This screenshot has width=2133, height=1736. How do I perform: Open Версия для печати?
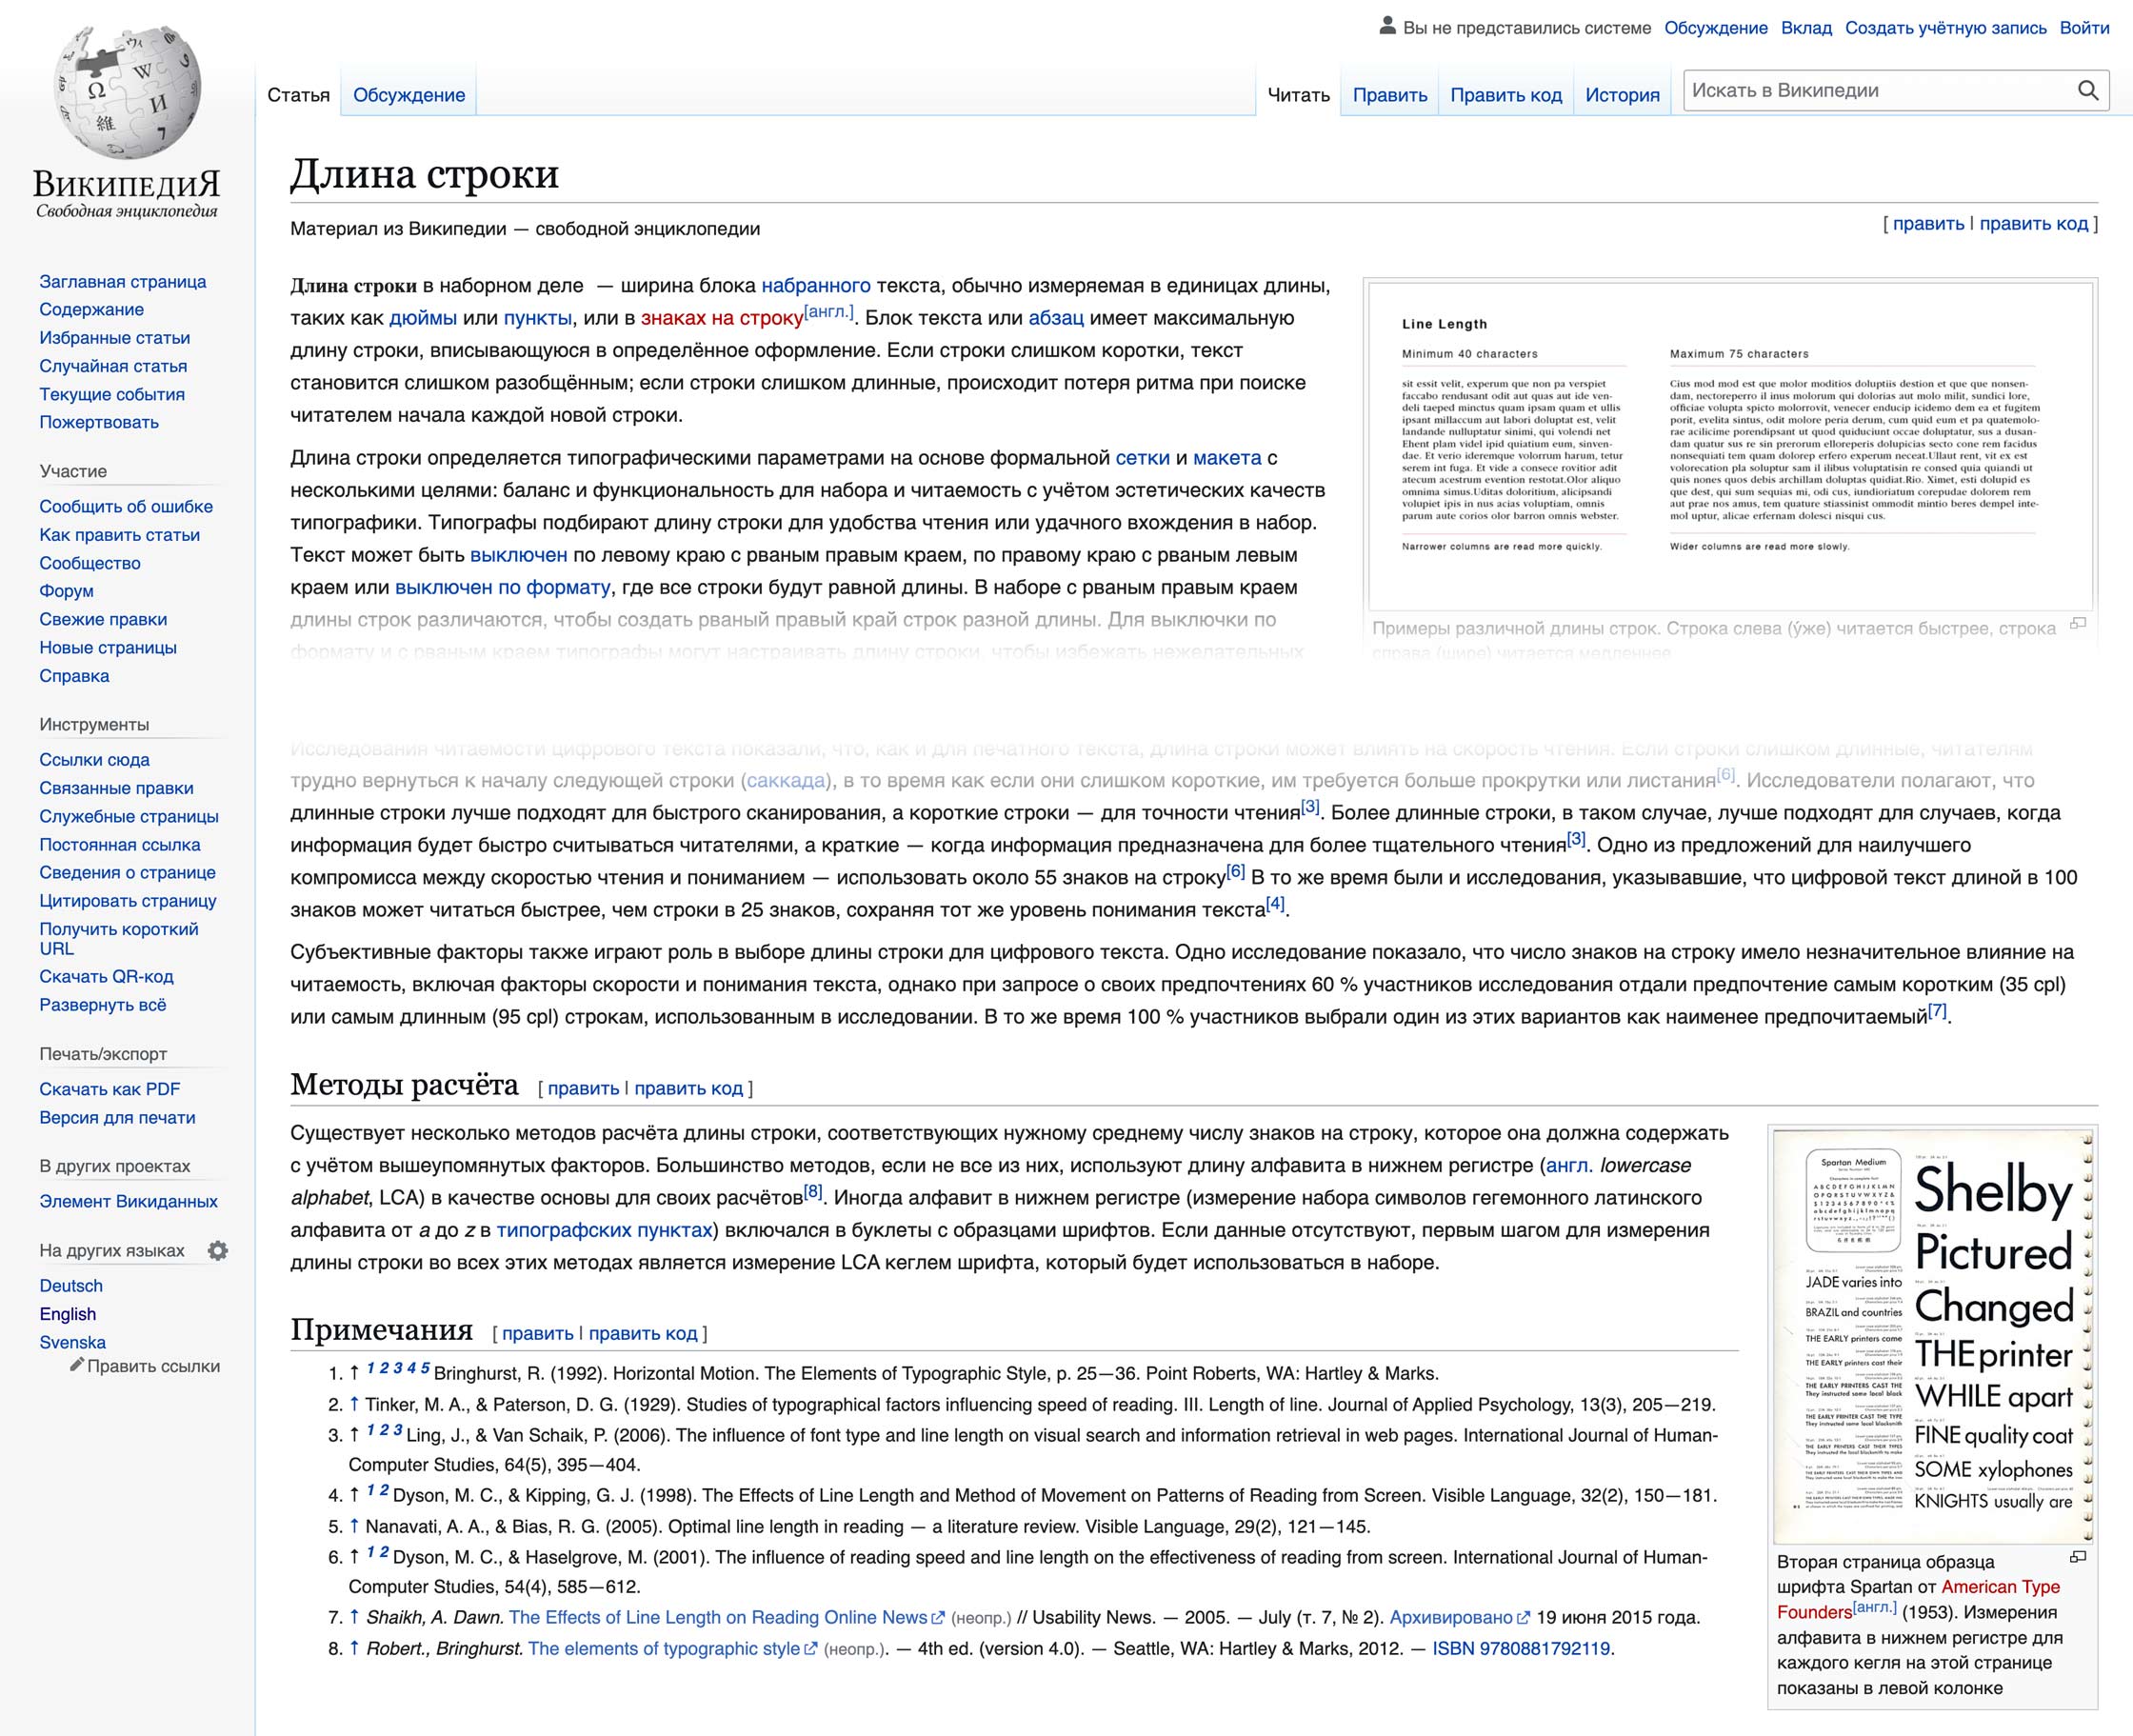tap(117, 1117)
